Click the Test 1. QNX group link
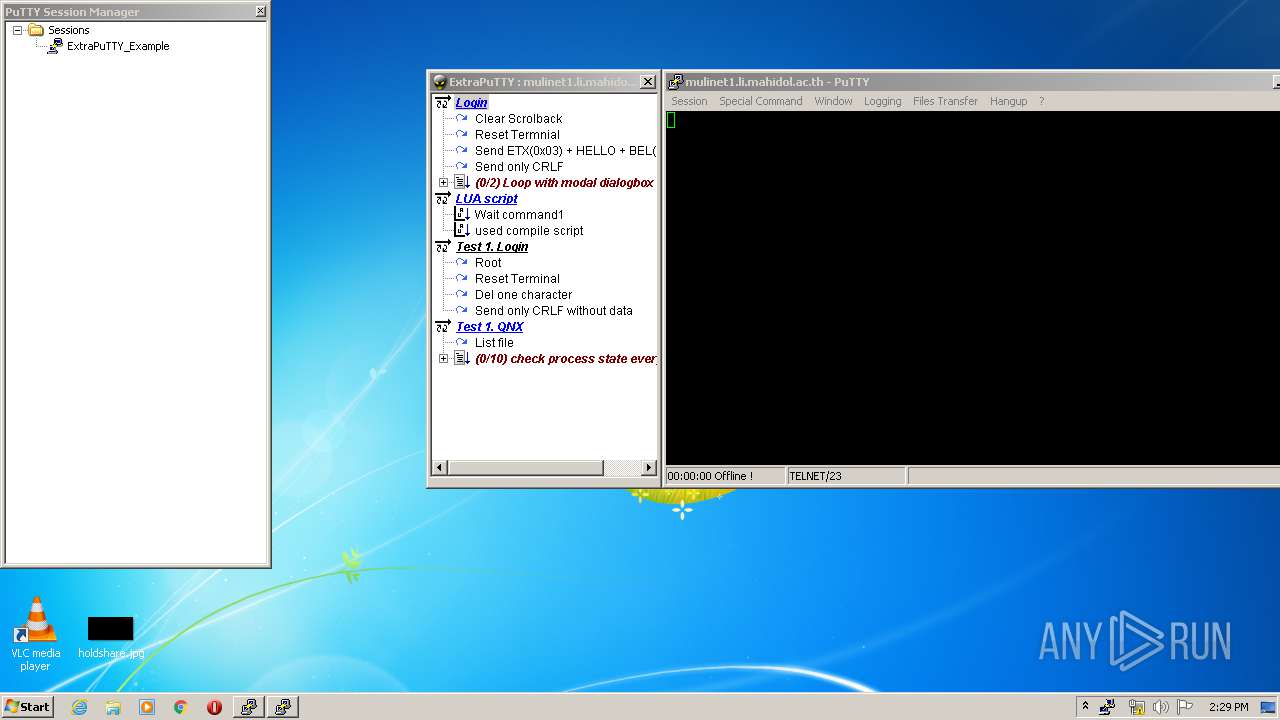The image size is (1280, 720). pos(490,326)
